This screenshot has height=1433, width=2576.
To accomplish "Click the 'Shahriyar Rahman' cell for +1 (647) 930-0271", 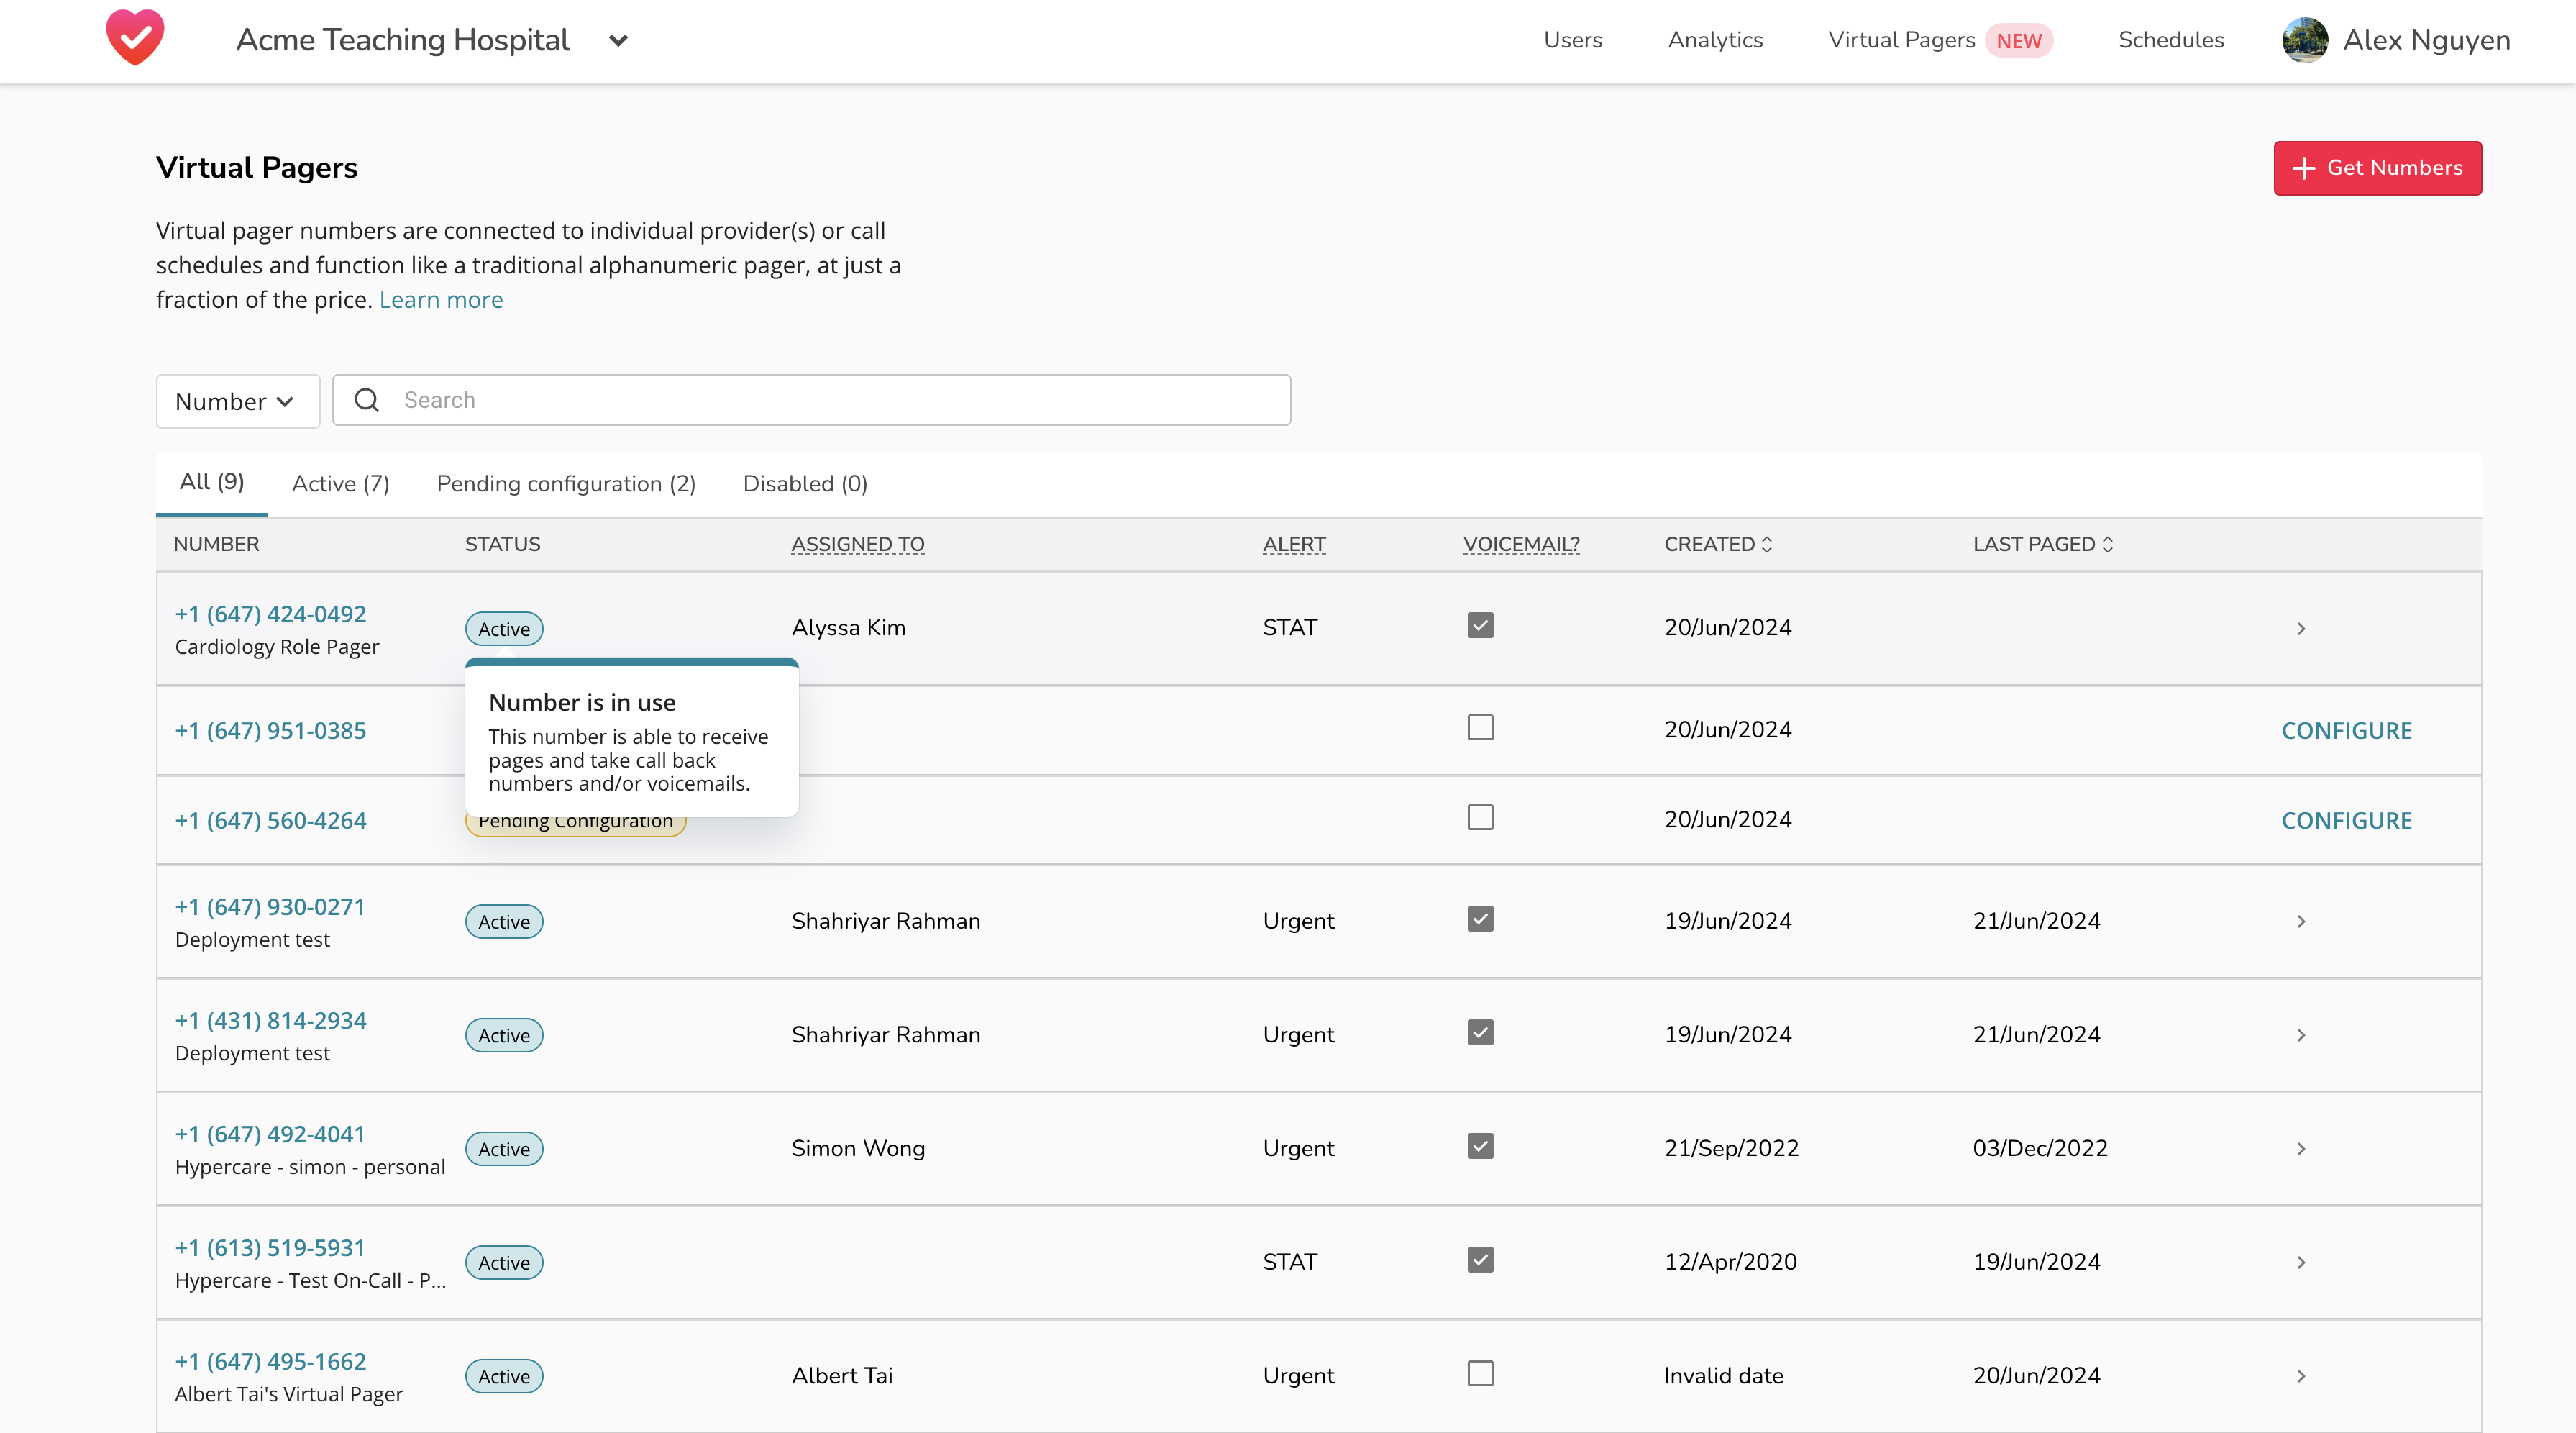I will click(885, 921).
